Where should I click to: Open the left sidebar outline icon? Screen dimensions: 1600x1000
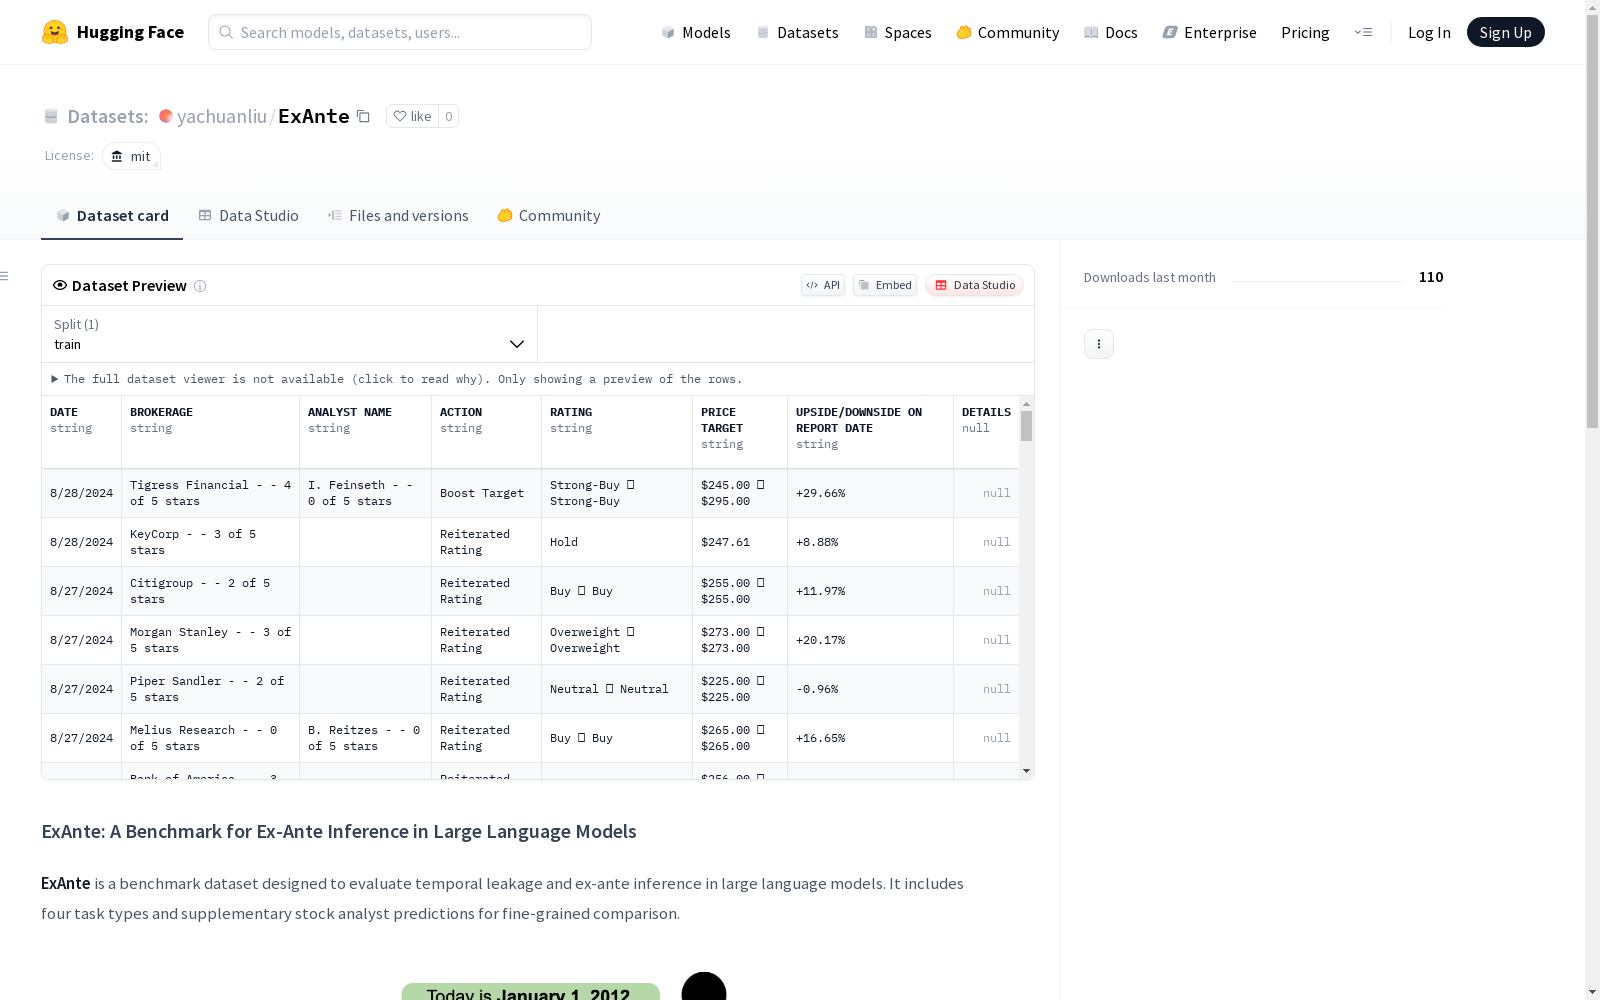tap(5, 276)
